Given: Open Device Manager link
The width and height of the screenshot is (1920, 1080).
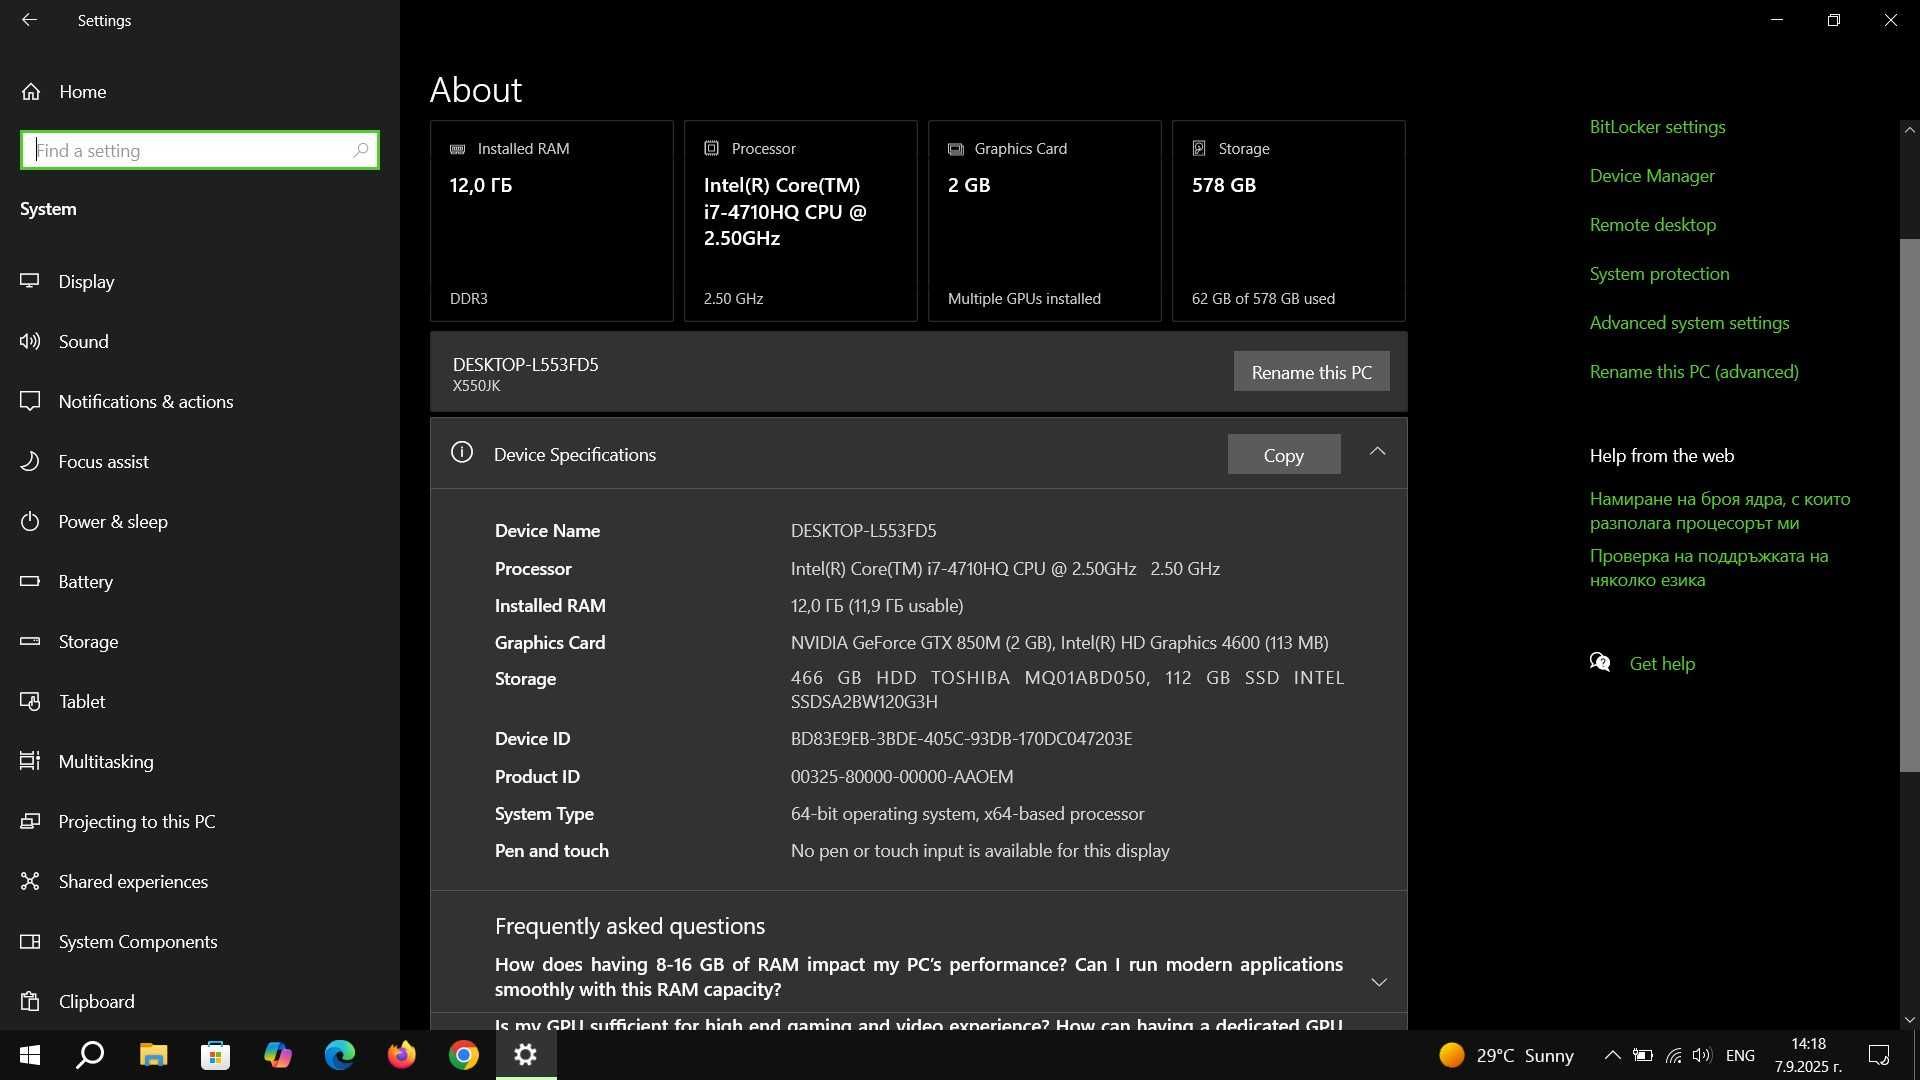Looking at the screenshot, I should pos(1652,176).
